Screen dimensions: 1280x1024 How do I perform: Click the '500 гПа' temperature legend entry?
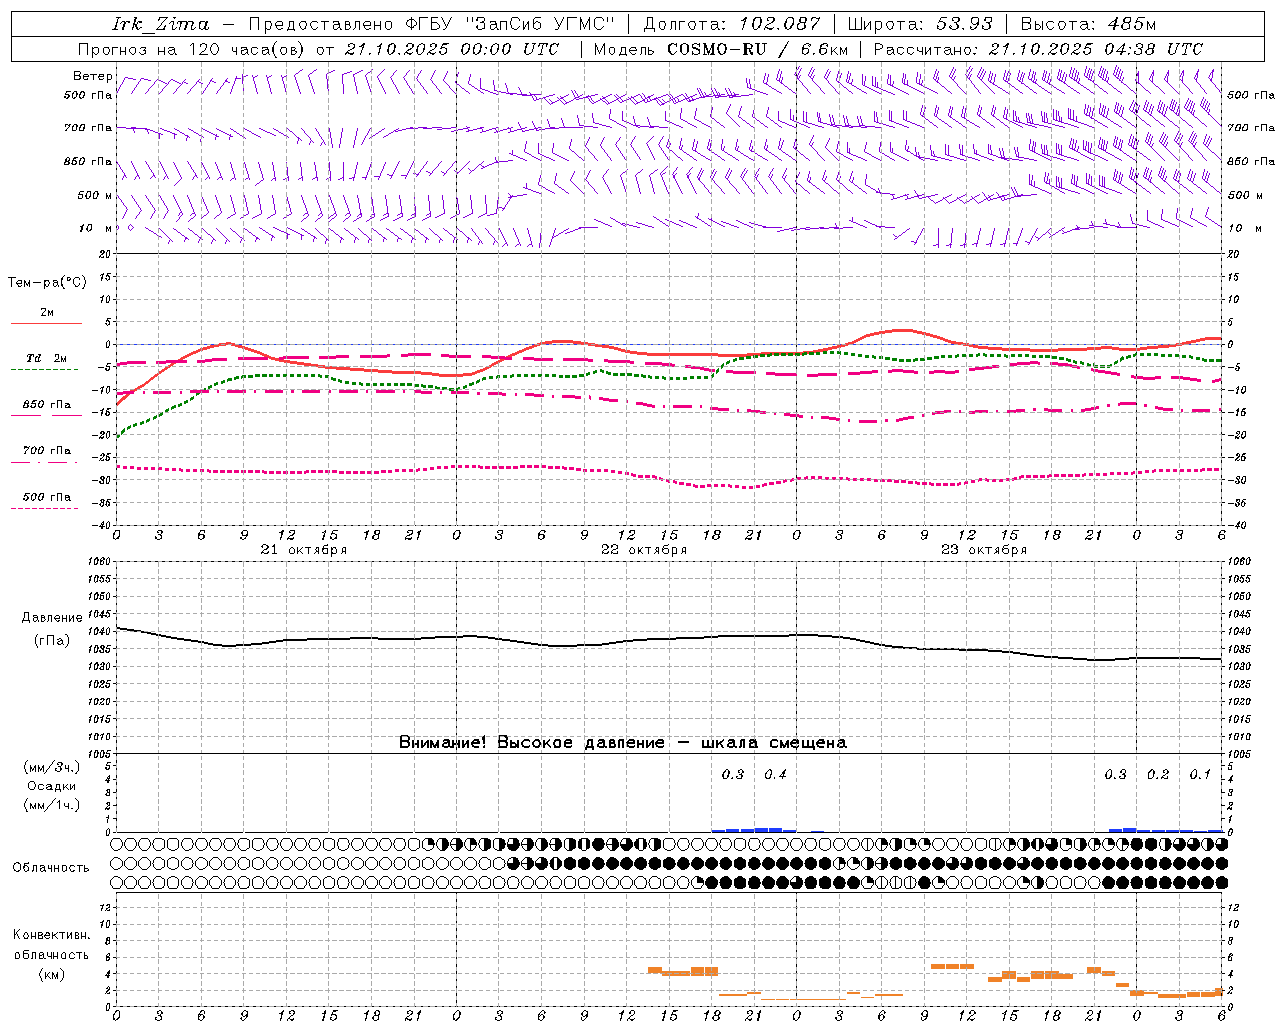click(47, 497)
